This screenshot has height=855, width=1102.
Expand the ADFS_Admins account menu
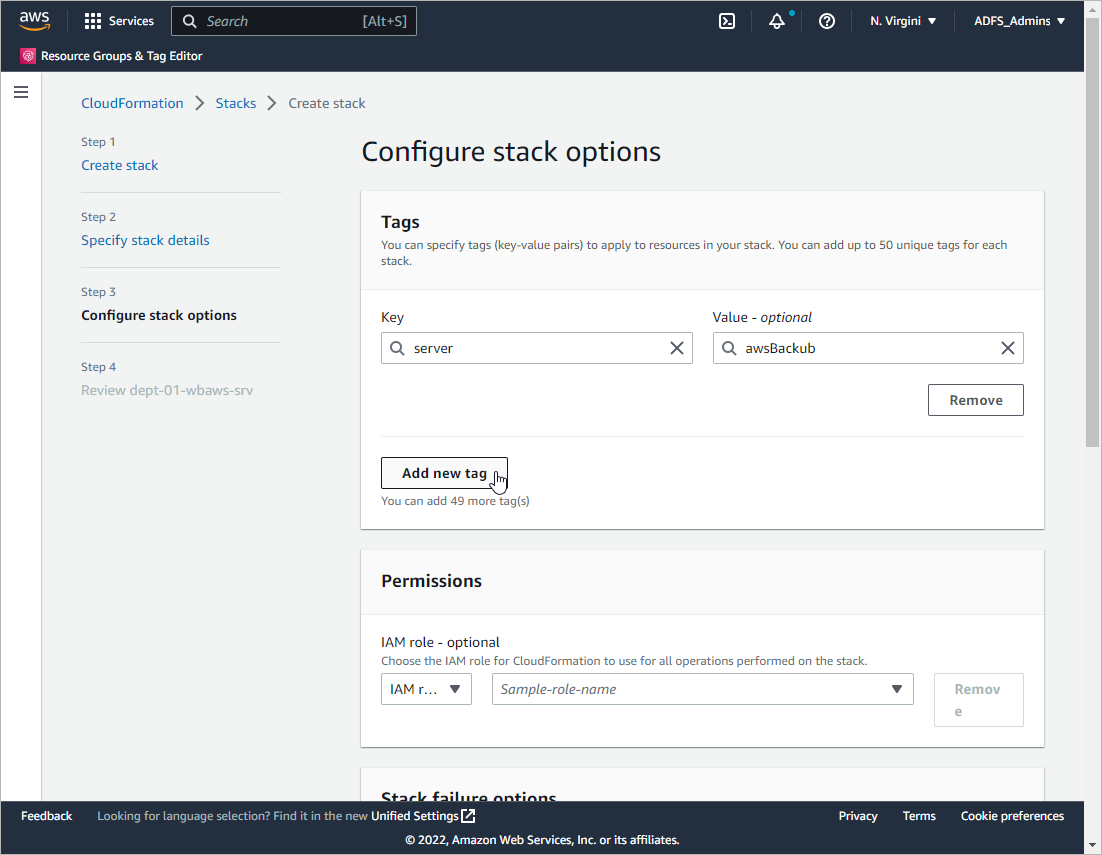1020,21
